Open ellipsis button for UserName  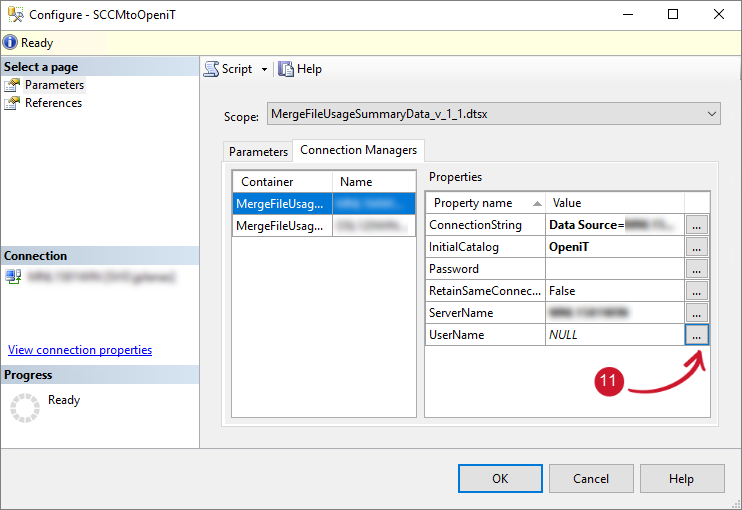(697, 335)
